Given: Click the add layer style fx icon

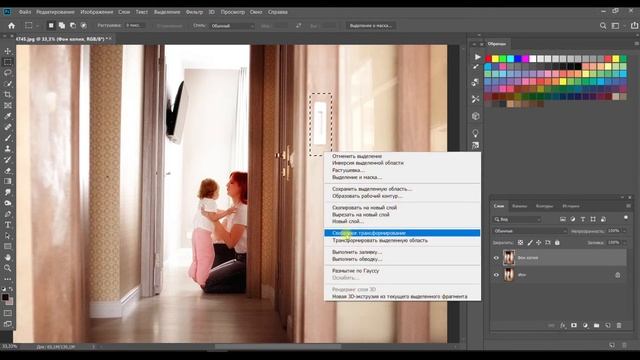Looking at the screenshot, I should (563, 325).
